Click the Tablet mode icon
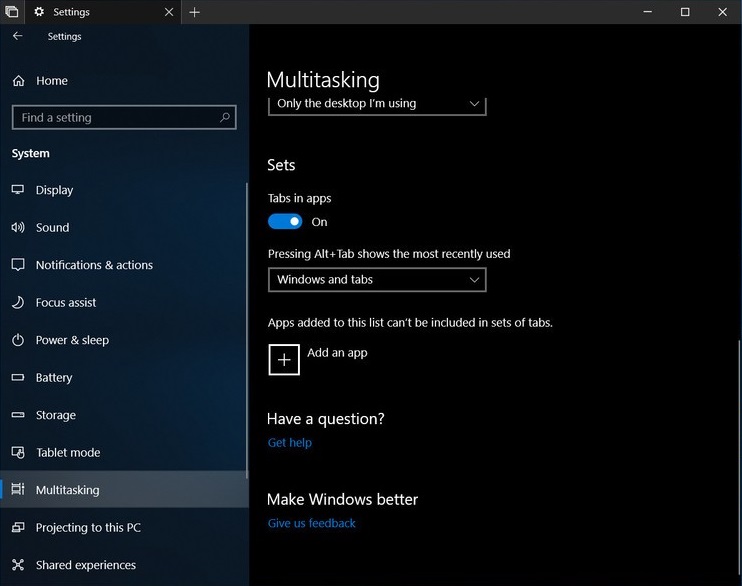742x586 pixels. (18, 453)
